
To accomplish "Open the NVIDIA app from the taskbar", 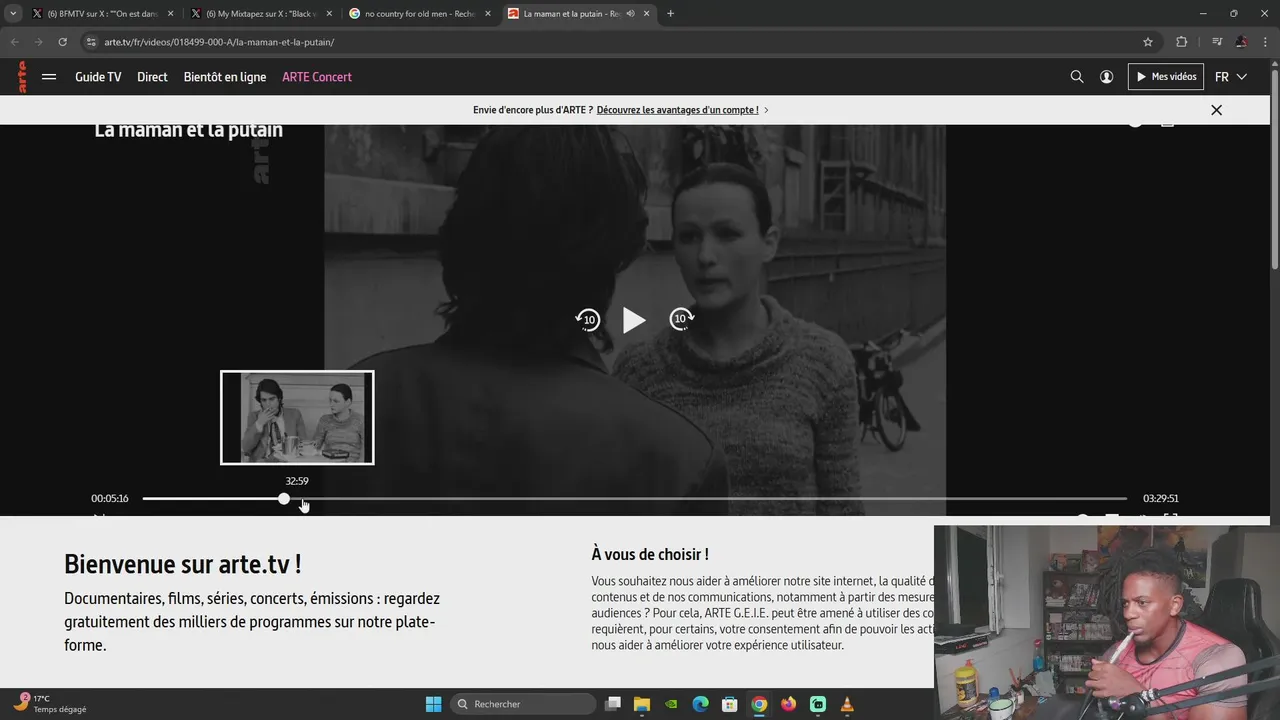I will pyautogui.click(x=671, y=704).
